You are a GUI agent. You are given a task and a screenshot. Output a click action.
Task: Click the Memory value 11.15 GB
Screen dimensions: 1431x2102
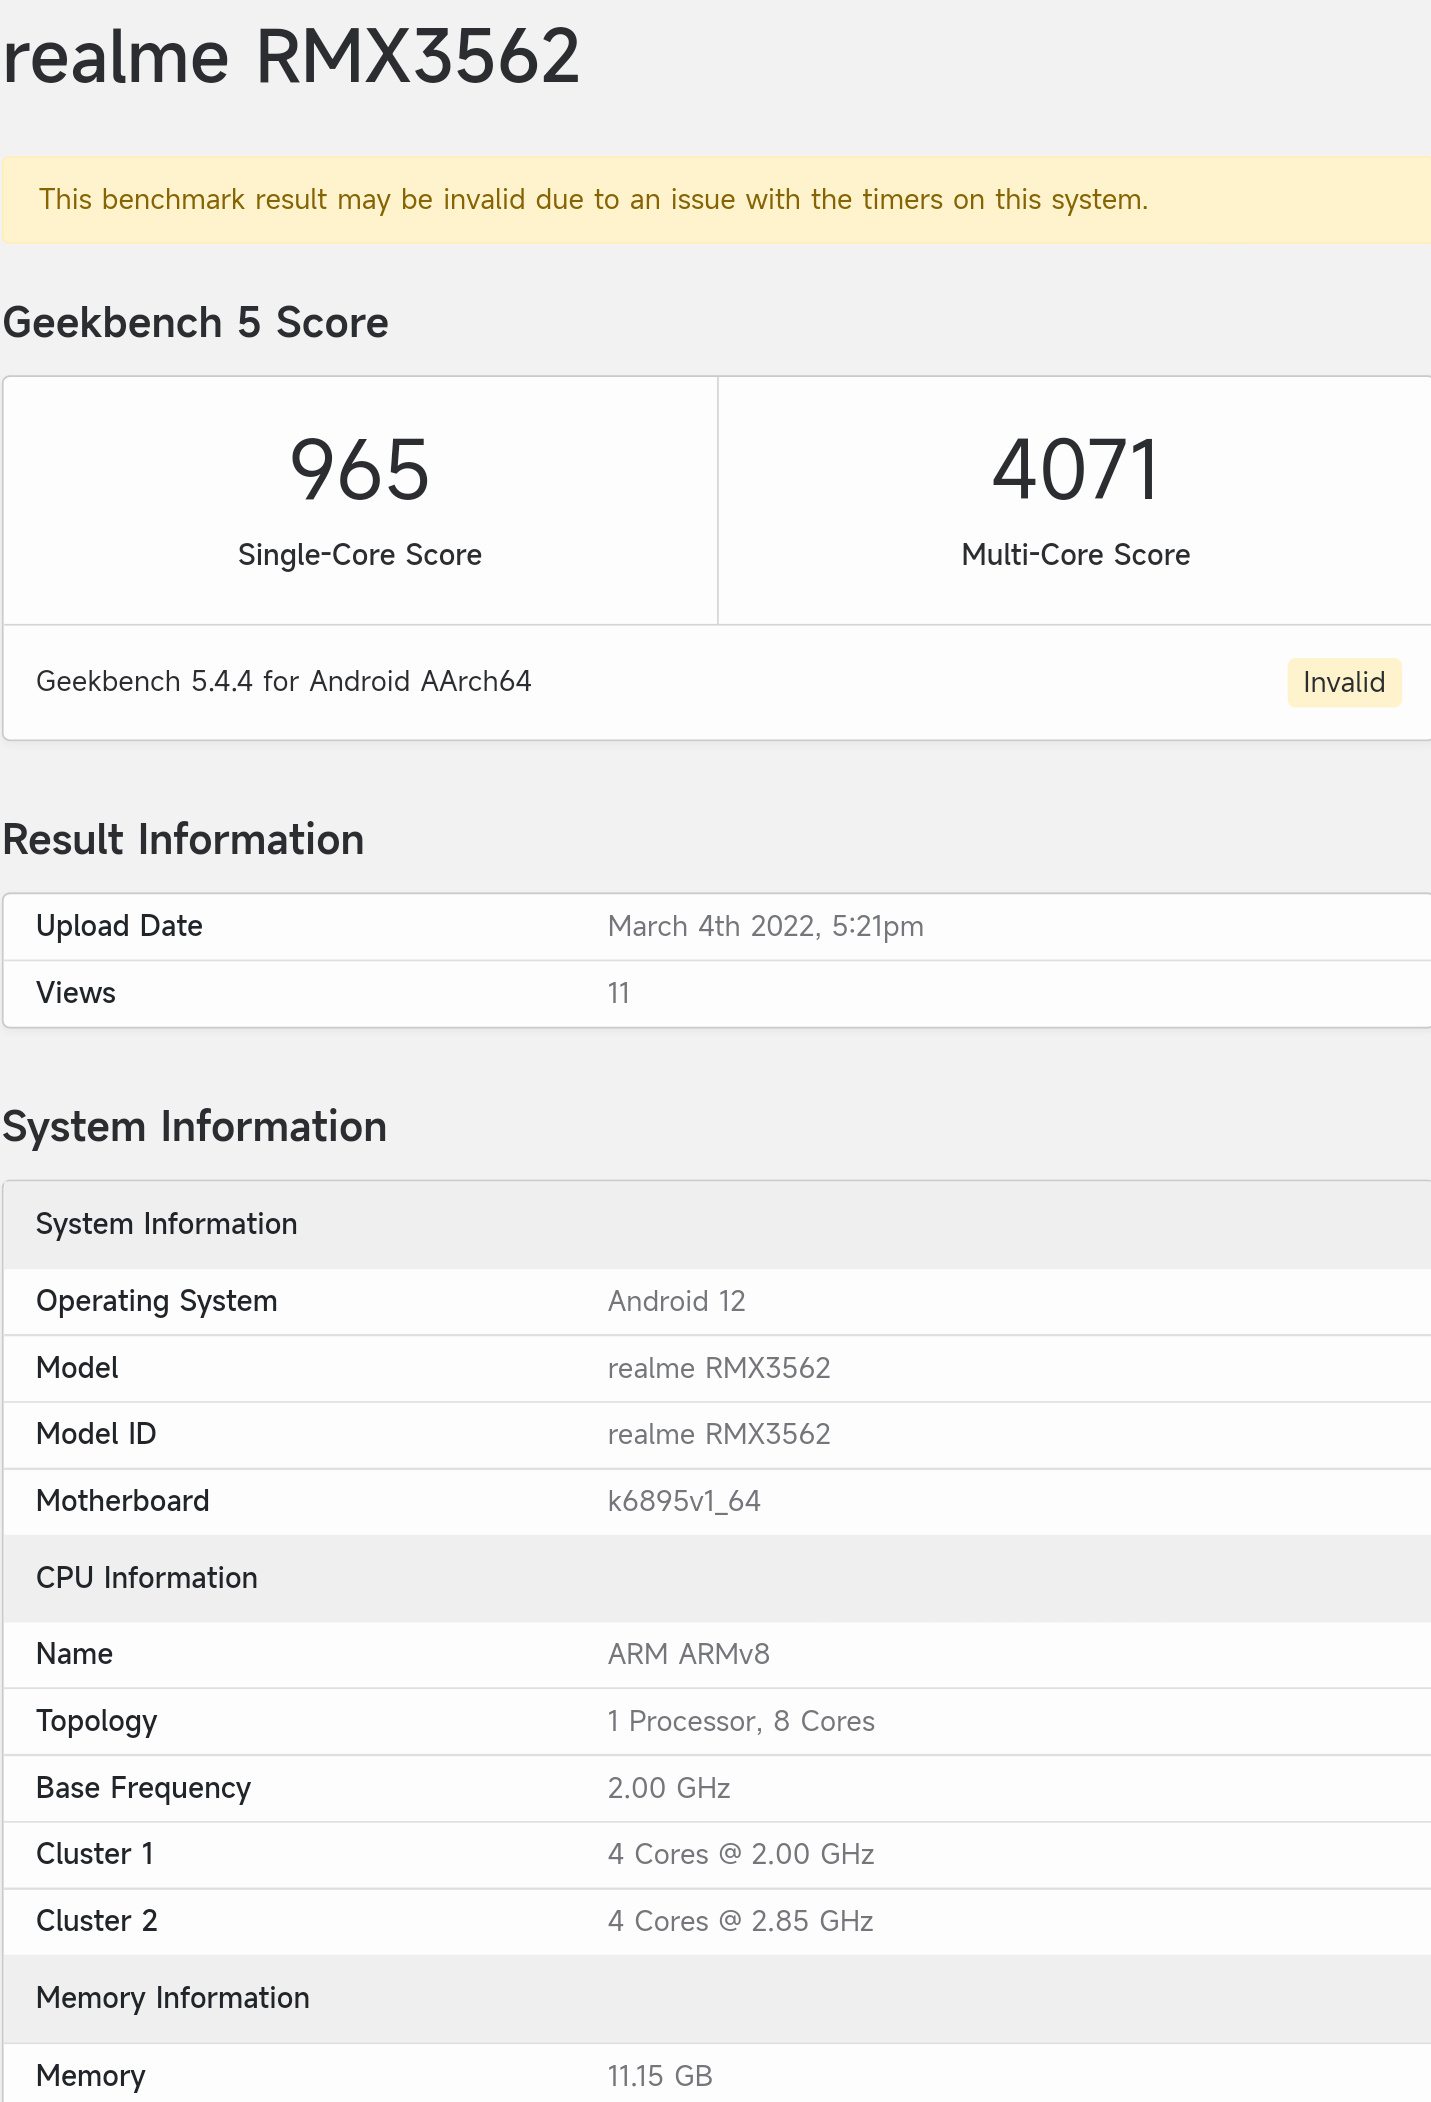click(660, 2076)
